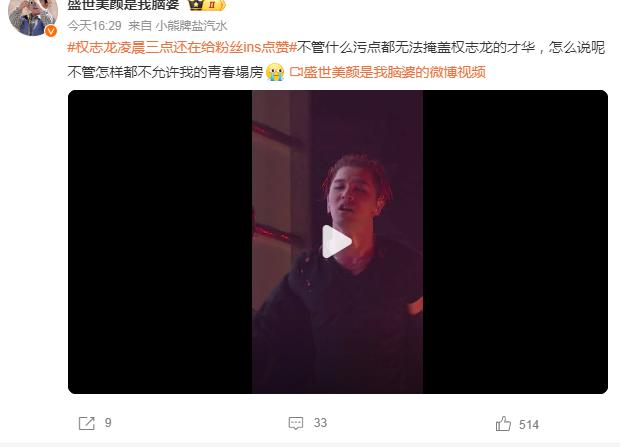Viewport: 620px width, 447px height.
Task: Click the video frame showing the singer
Action: pos(337,241)
